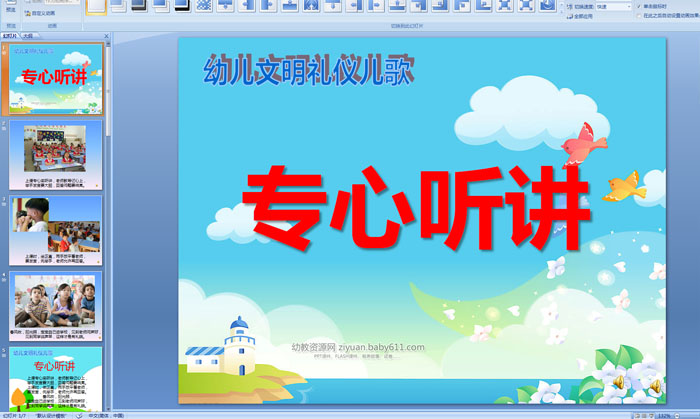The image size is (700, 419).
Task: Apply the Wedge transition
Action: click(311, 5)
